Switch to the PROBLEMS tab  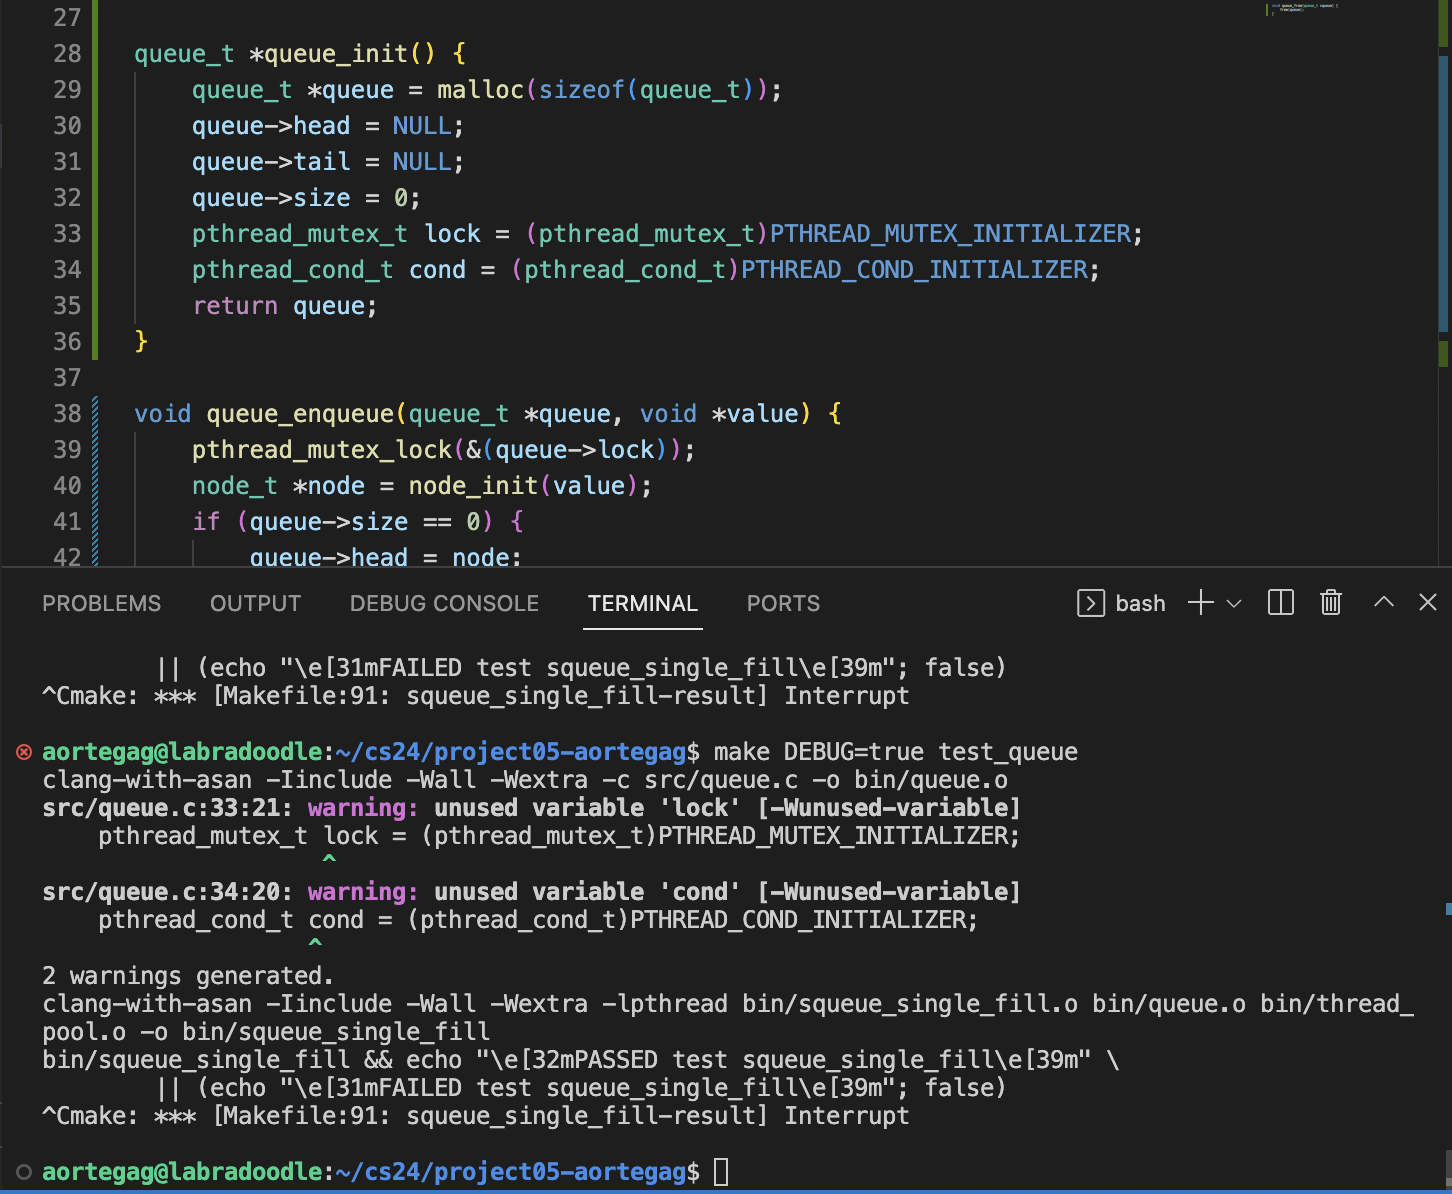click(x=101, y=603)
